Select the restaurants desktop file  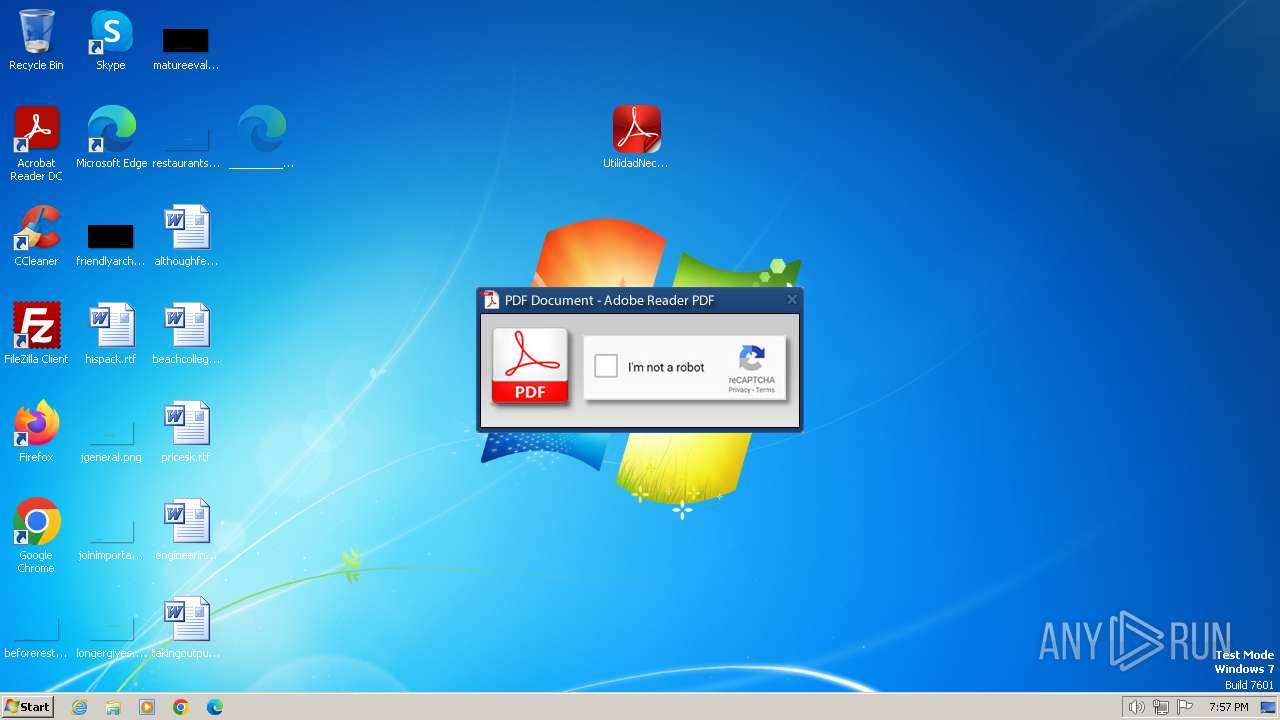(186, 146)
